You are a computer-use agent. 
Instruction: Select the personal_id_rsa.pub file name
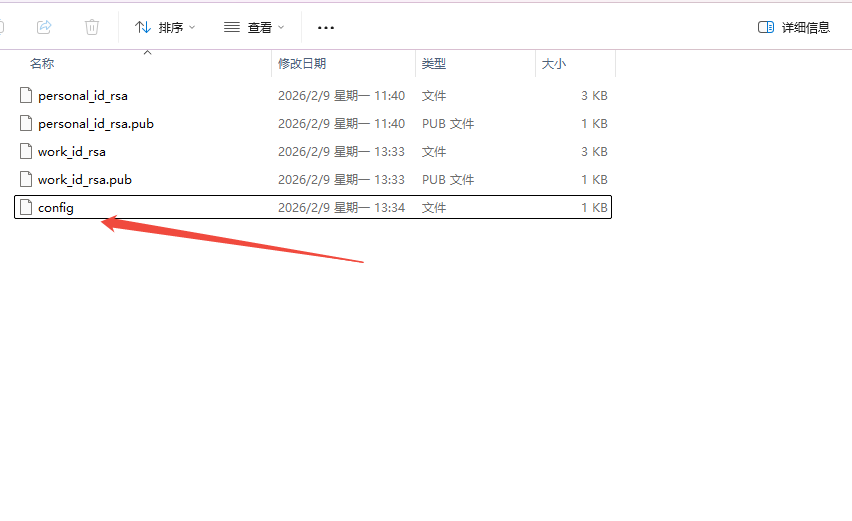coord(96,124)
